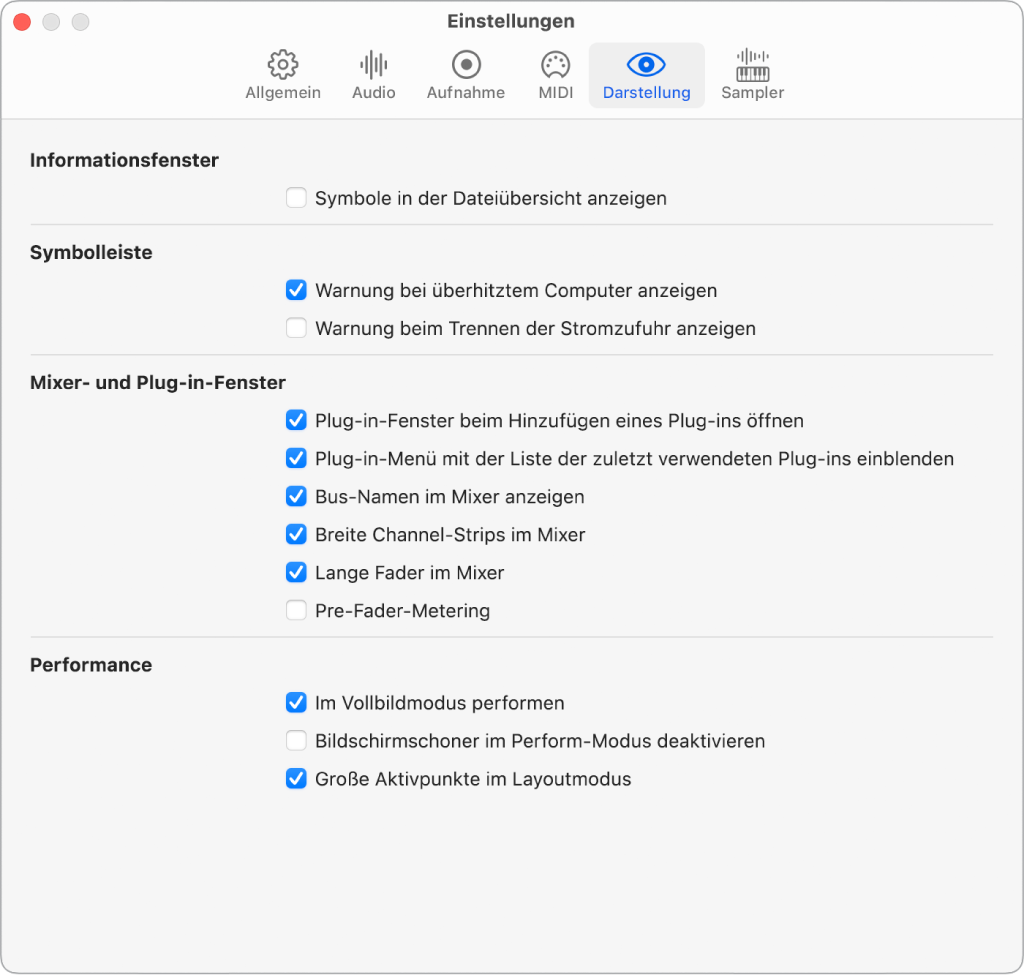
Task: Enable Warnung beim Trennen der Stromzufuhr
Action: click(x=296, y=328)
